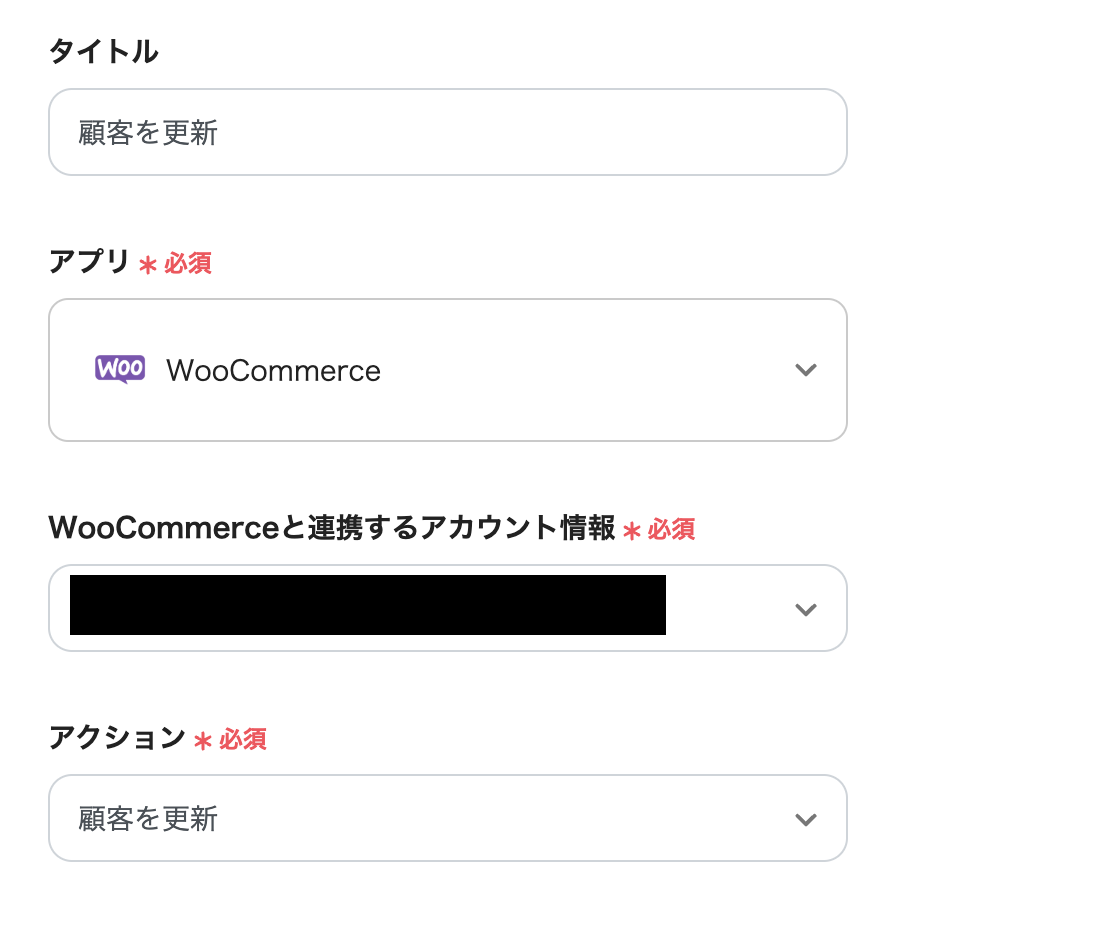Click the アクション field label
1102x948 pixels.
click(x=117, y=738)
